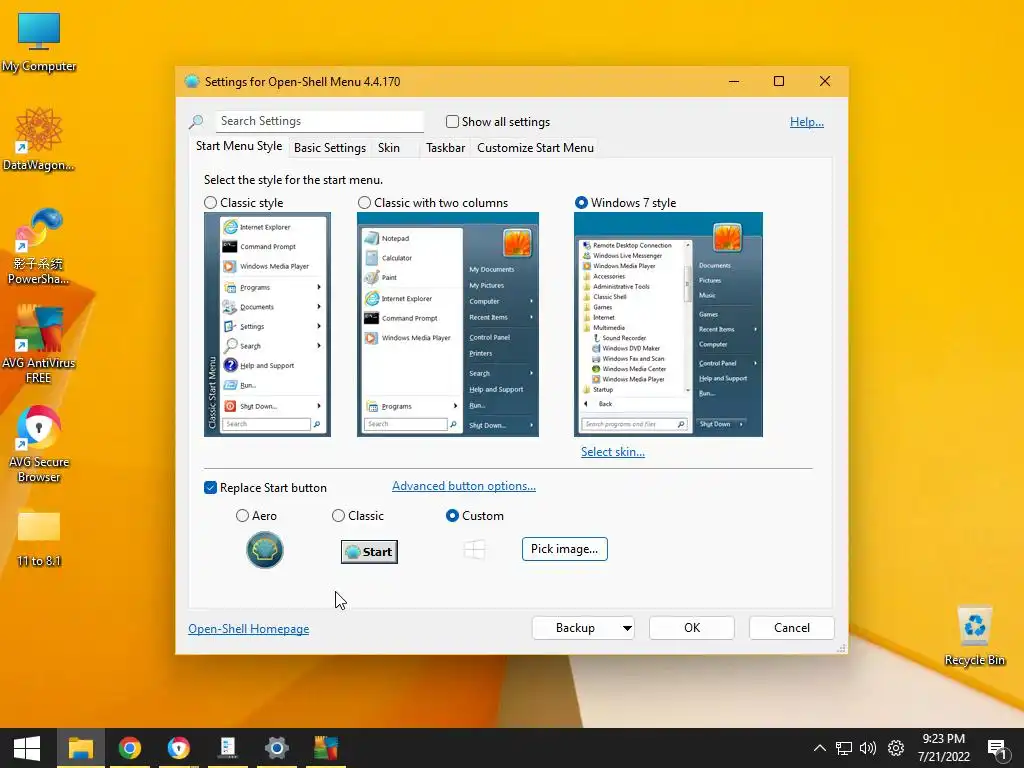Switch to the Basic Settings tab
Viewport: 1024px width, 768px height.
[x=330, y=148]
